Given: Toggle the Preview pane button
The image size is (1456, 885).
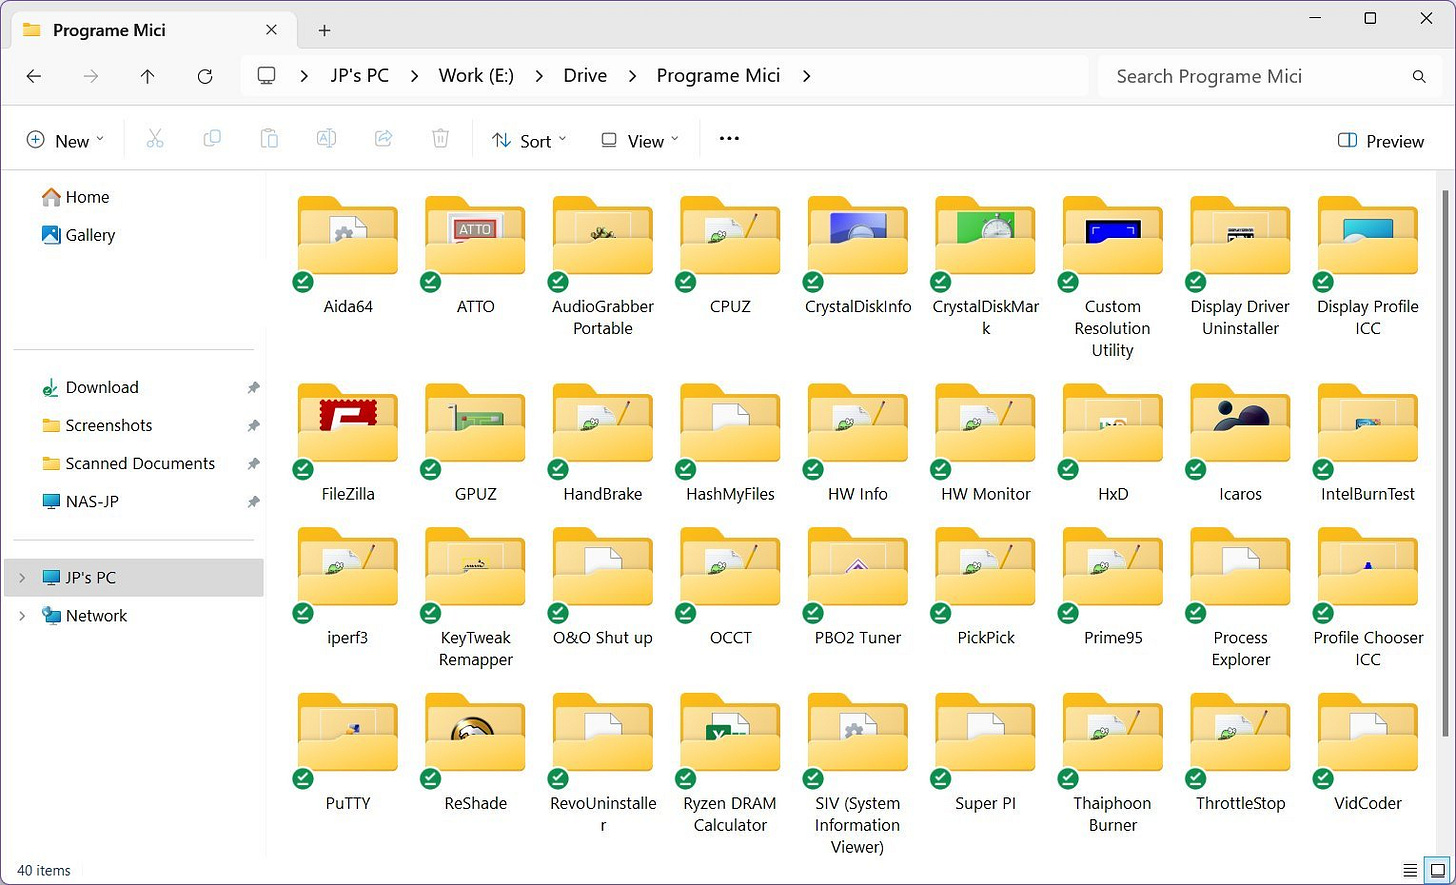Looking at the screenshot, I should click(x=1380, y=141).
